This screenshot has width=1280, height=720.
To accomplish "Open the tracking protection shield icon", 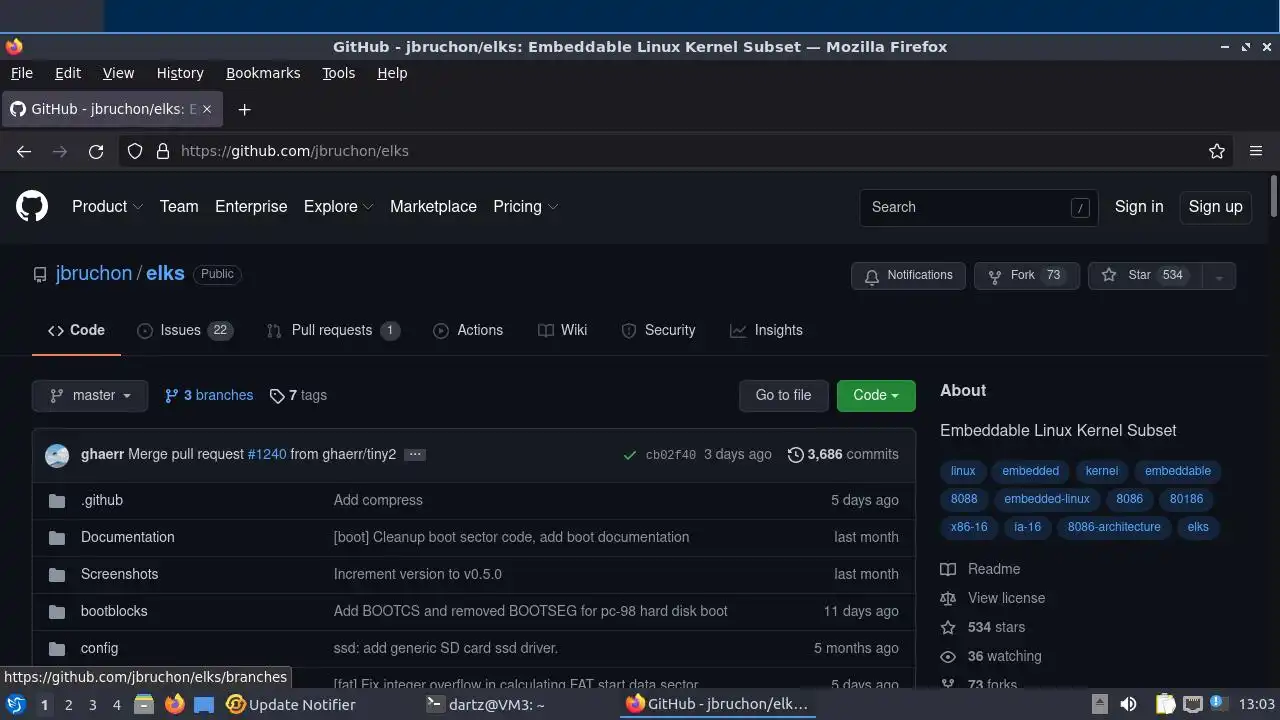I will click(x=135, y=151).
